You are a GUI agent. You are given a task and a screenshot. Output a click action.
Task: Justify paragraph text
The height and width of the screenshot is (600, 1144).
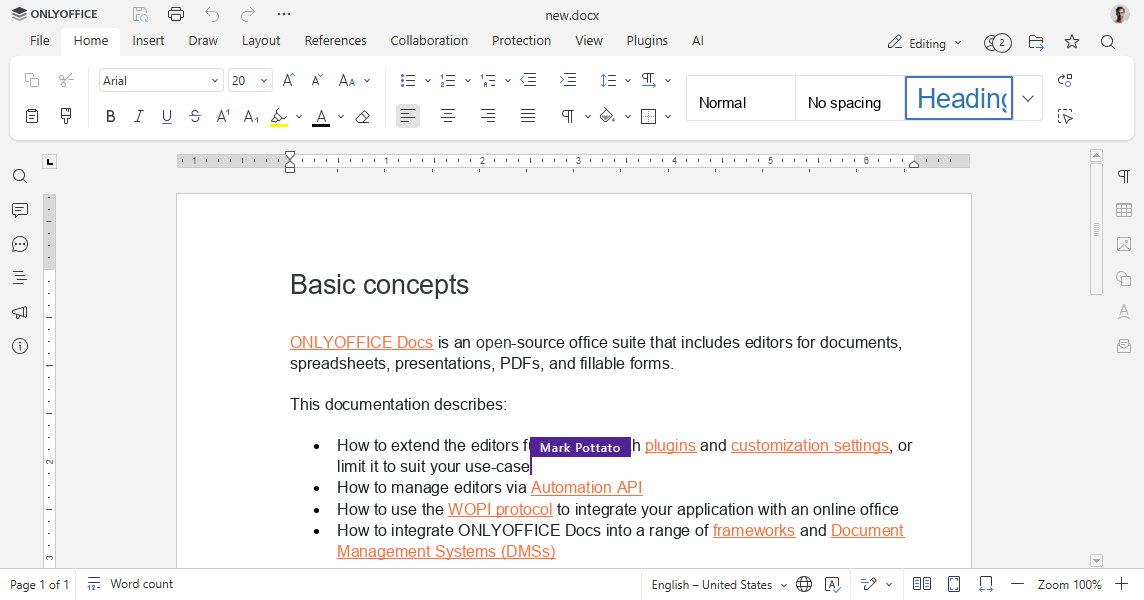click(528, 116)
